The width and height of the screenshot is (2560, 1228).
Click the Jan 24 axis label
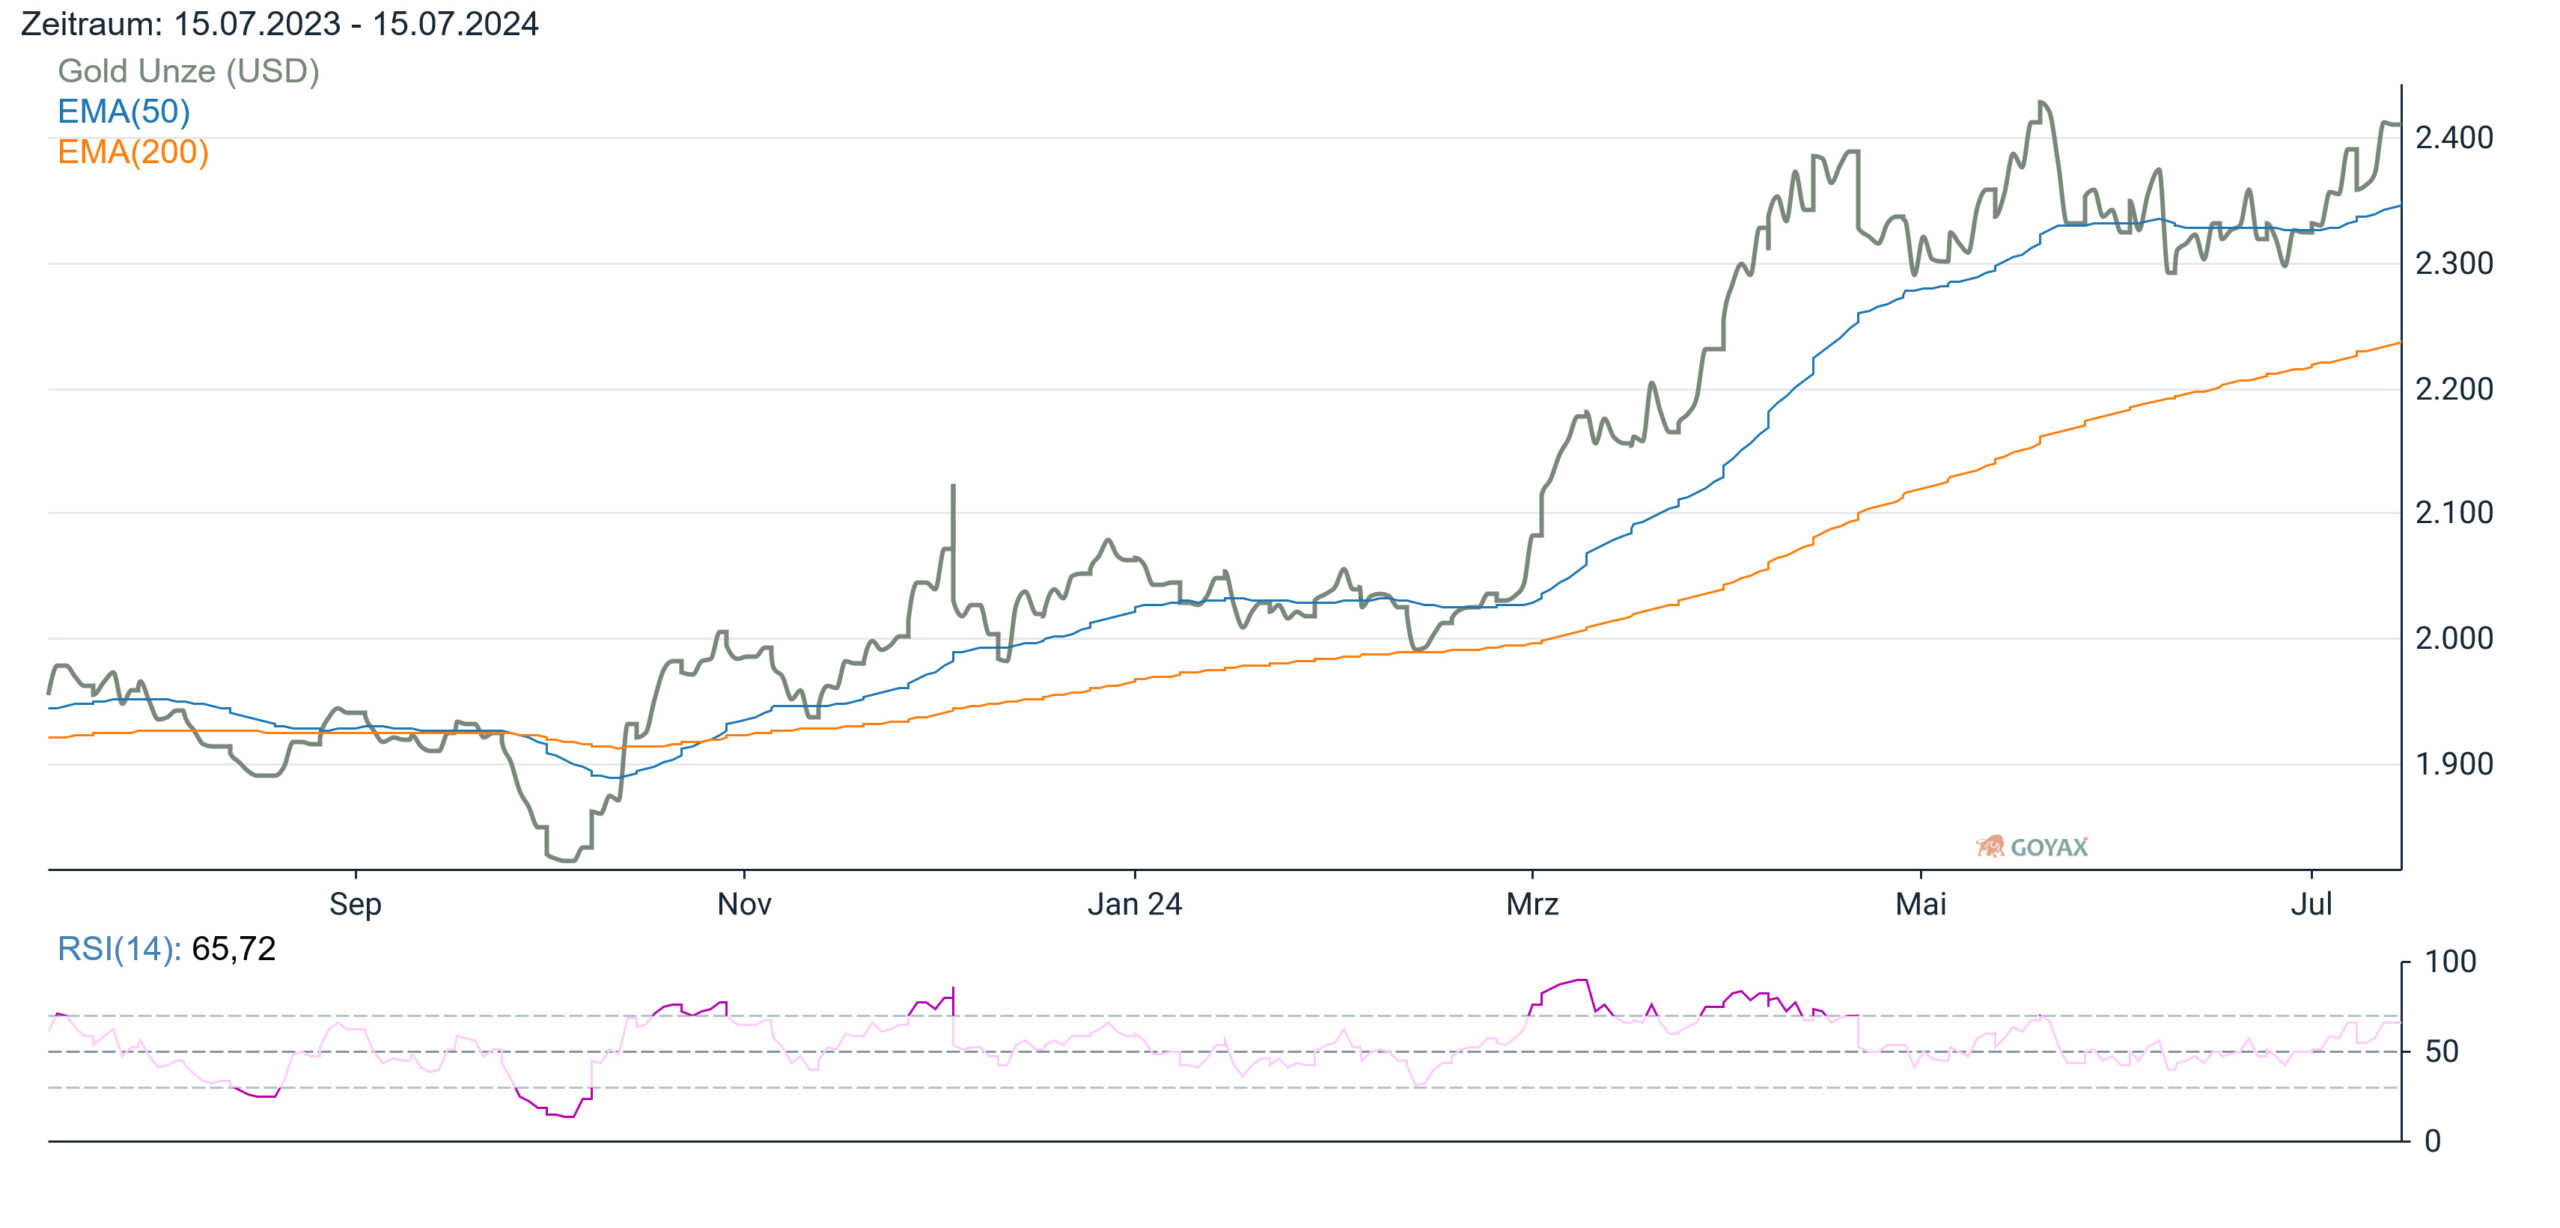(x=1134, y=904)
